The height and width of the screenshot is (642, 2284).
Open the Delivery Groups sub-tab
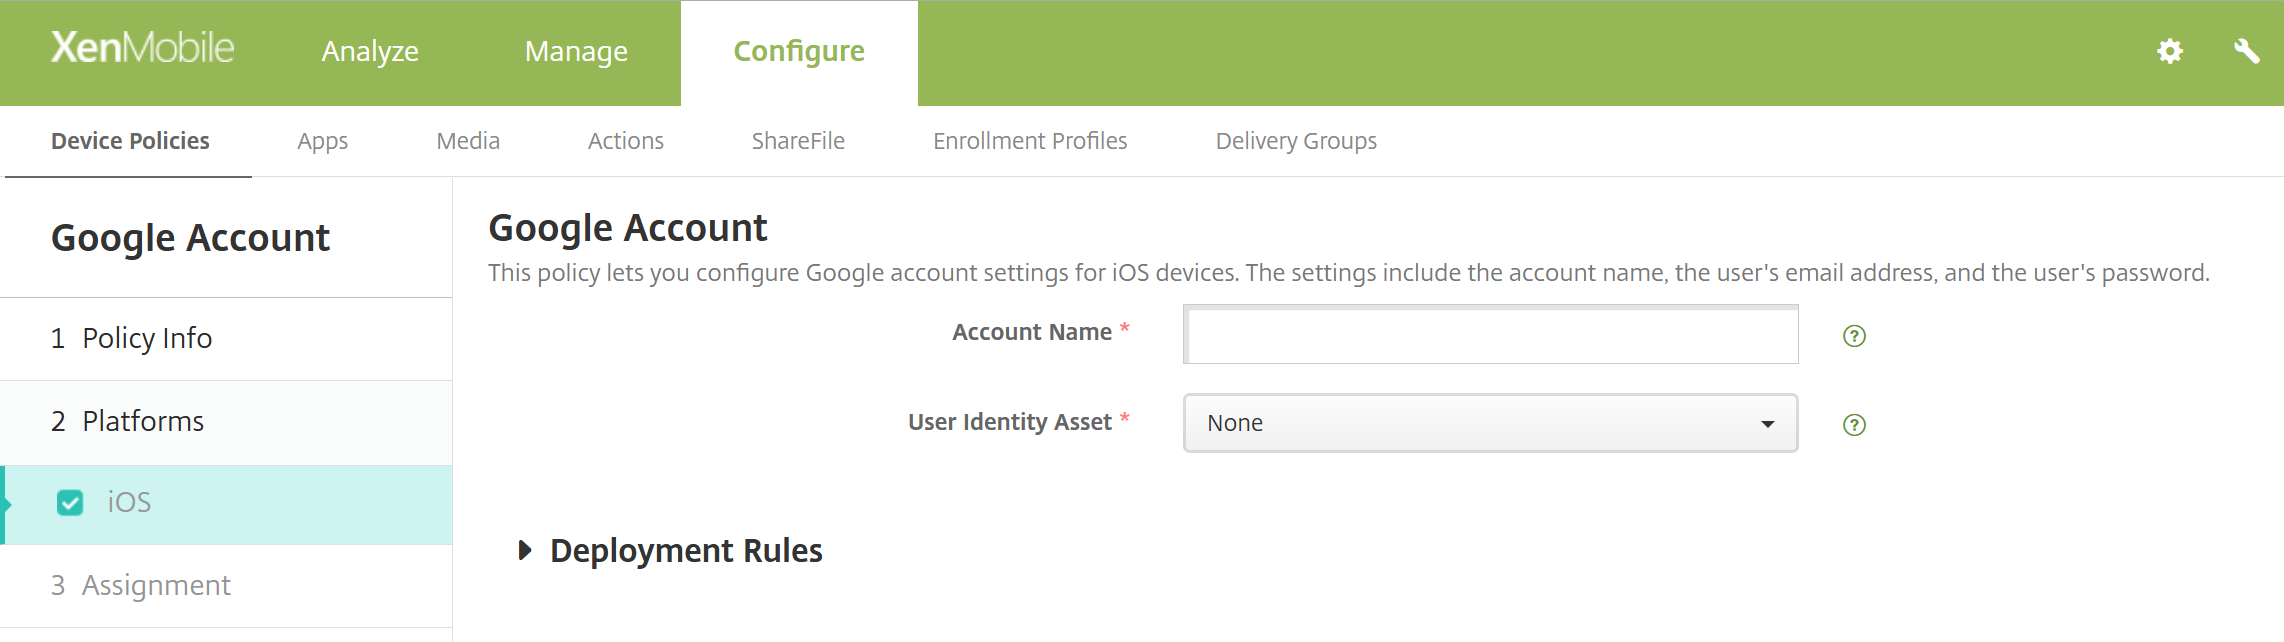point(1296,141)
